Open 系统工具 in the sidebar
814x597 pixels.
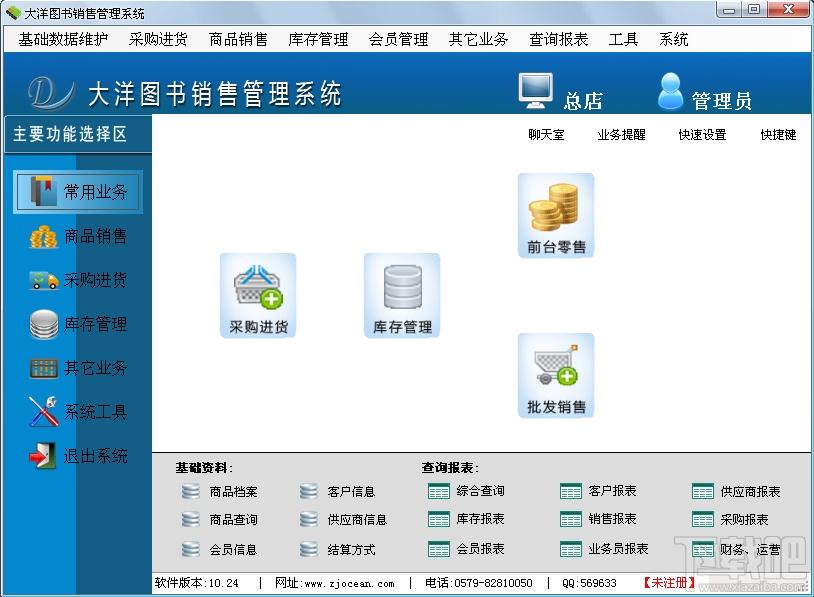point(78,412)
